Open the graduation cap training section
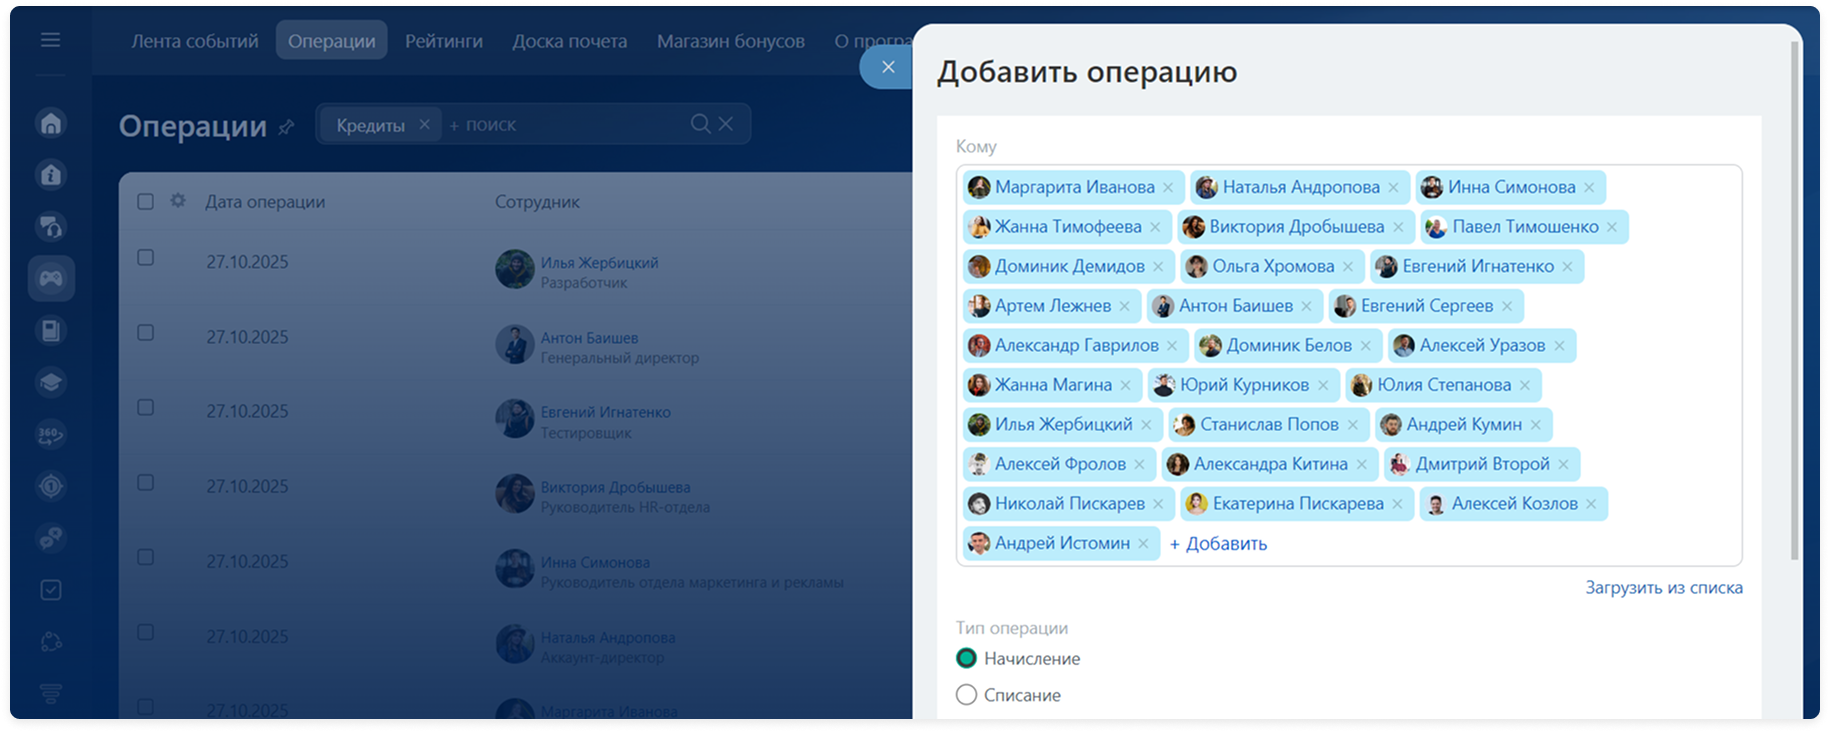 click(51, 383)
